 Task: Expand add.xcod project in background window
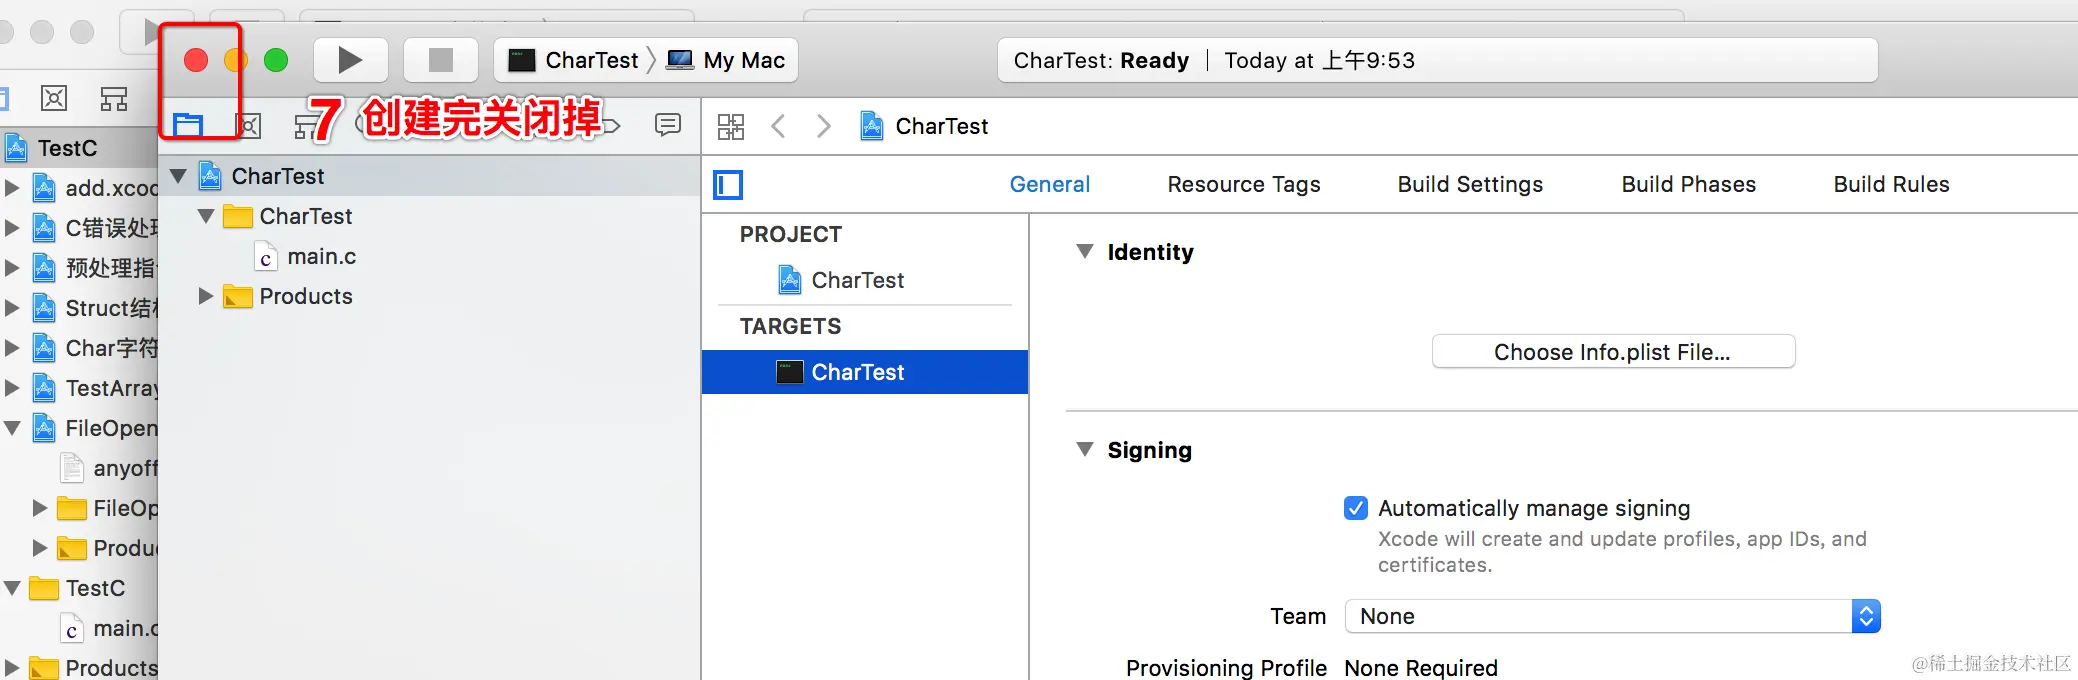pos(11,188)
